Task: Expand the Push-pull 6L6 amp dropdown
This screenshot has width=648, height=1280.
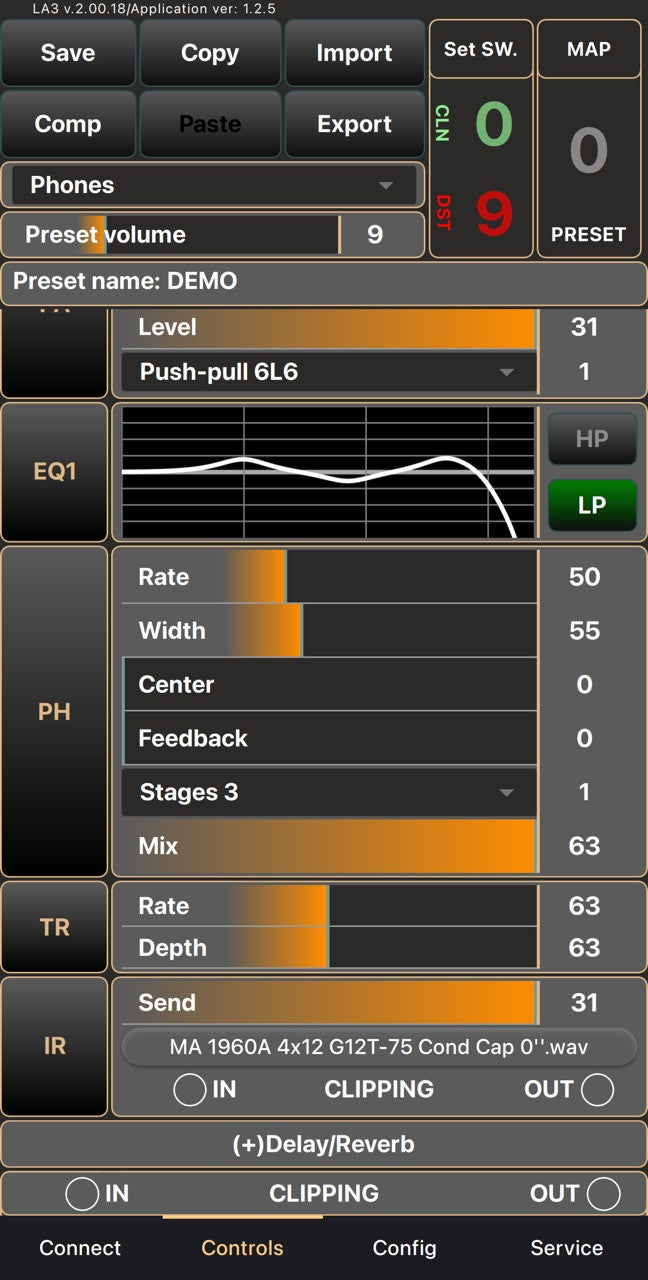Action: [x=329, y=372]
